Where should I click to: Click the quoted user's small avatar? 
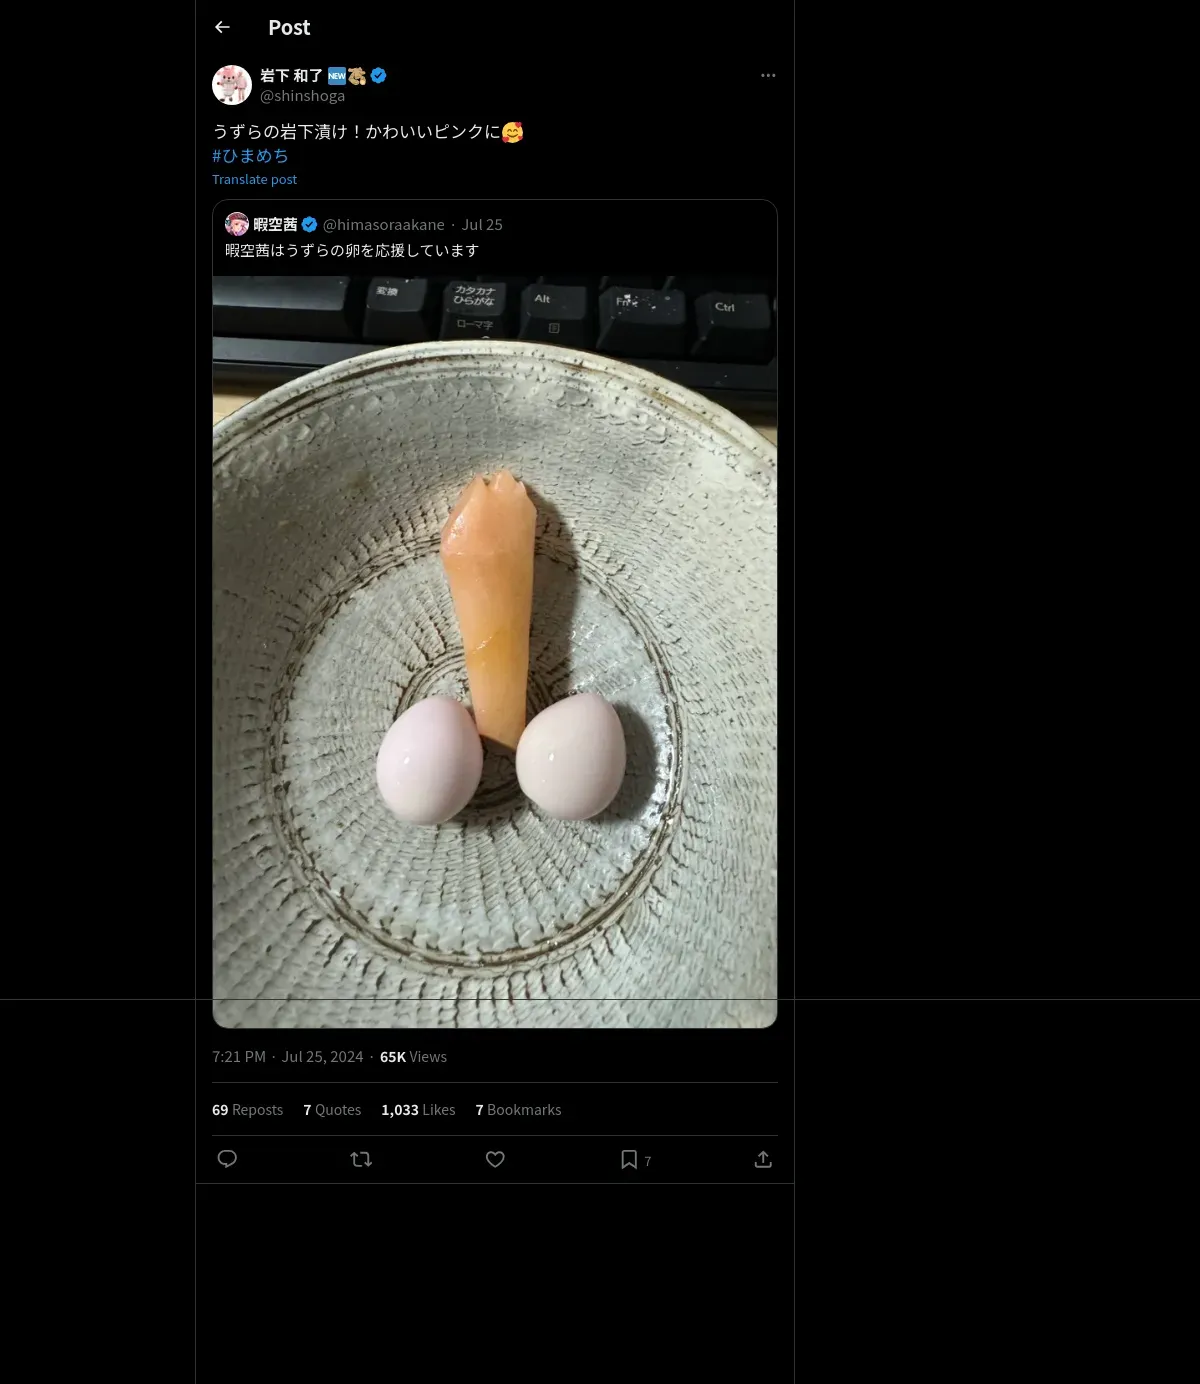click(x=237, y=224)
